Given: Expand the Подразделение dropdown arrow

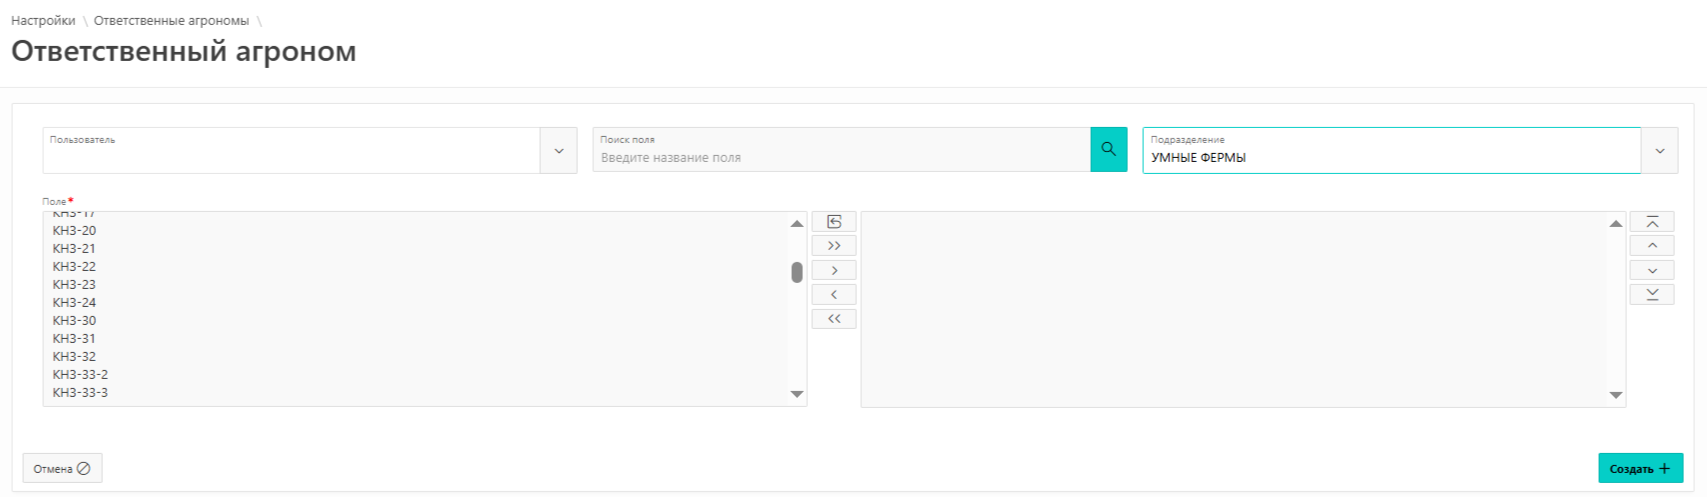Looking at the screenshot, I should [x=1659, y=151].
